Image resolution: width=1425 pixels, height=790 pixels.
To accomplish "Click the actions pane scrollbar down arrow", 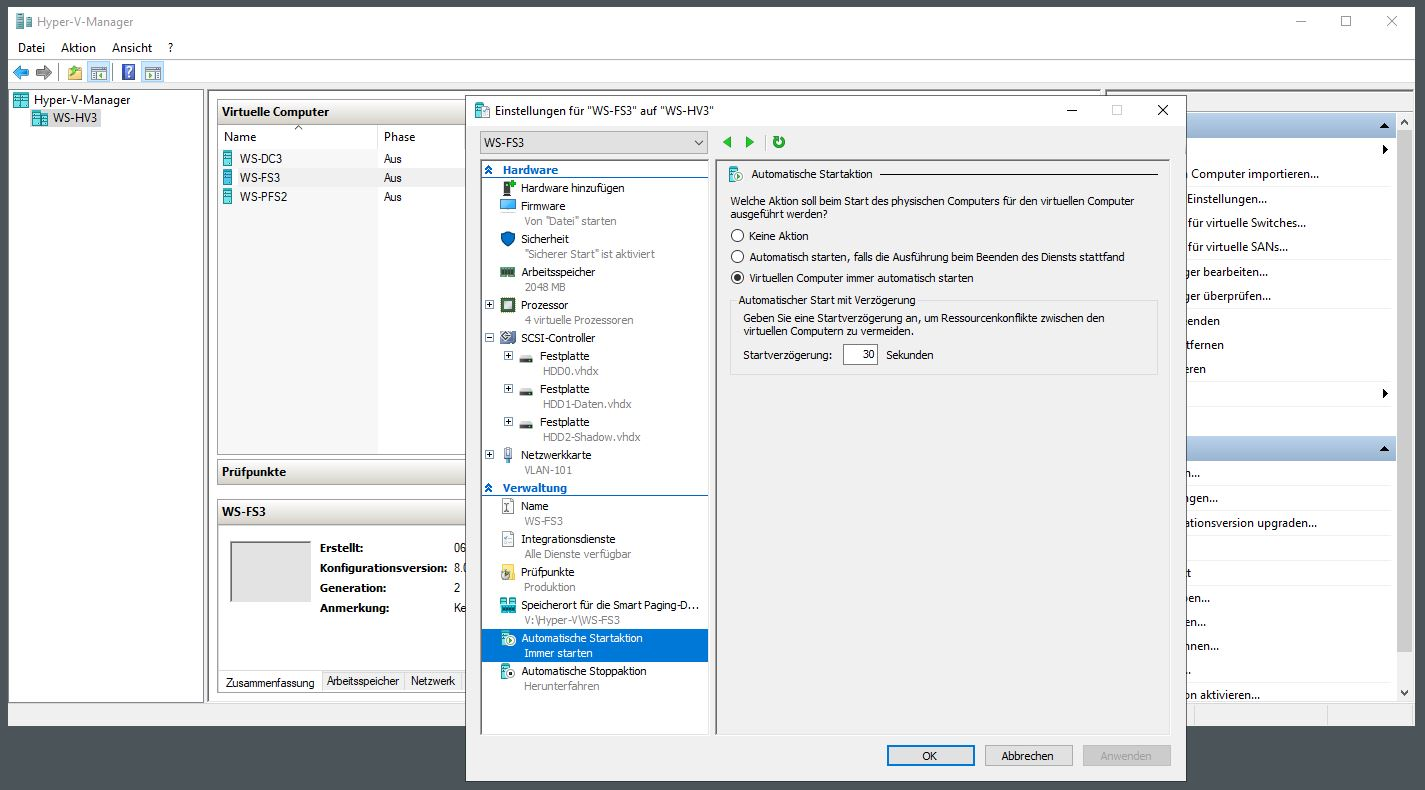I will (x=1404, y=692).
